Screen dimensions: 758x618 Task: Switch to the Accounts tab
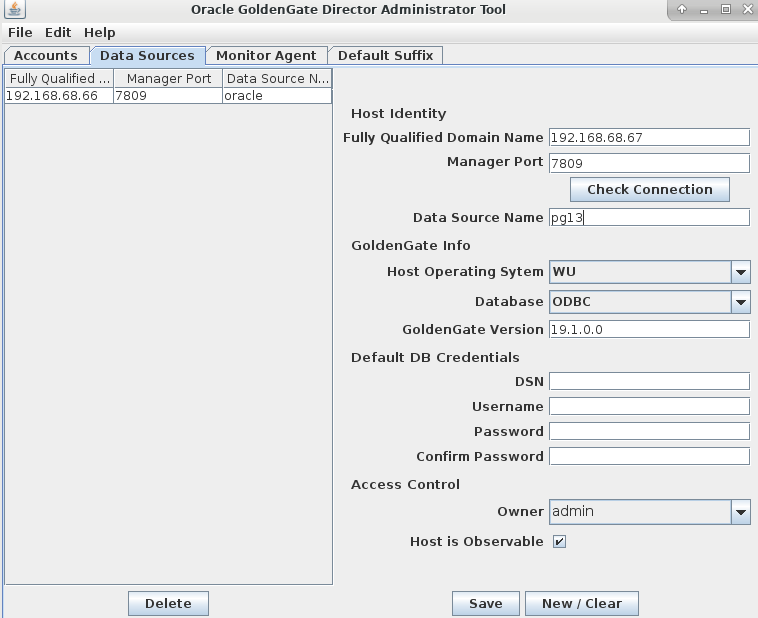(46, 56)
